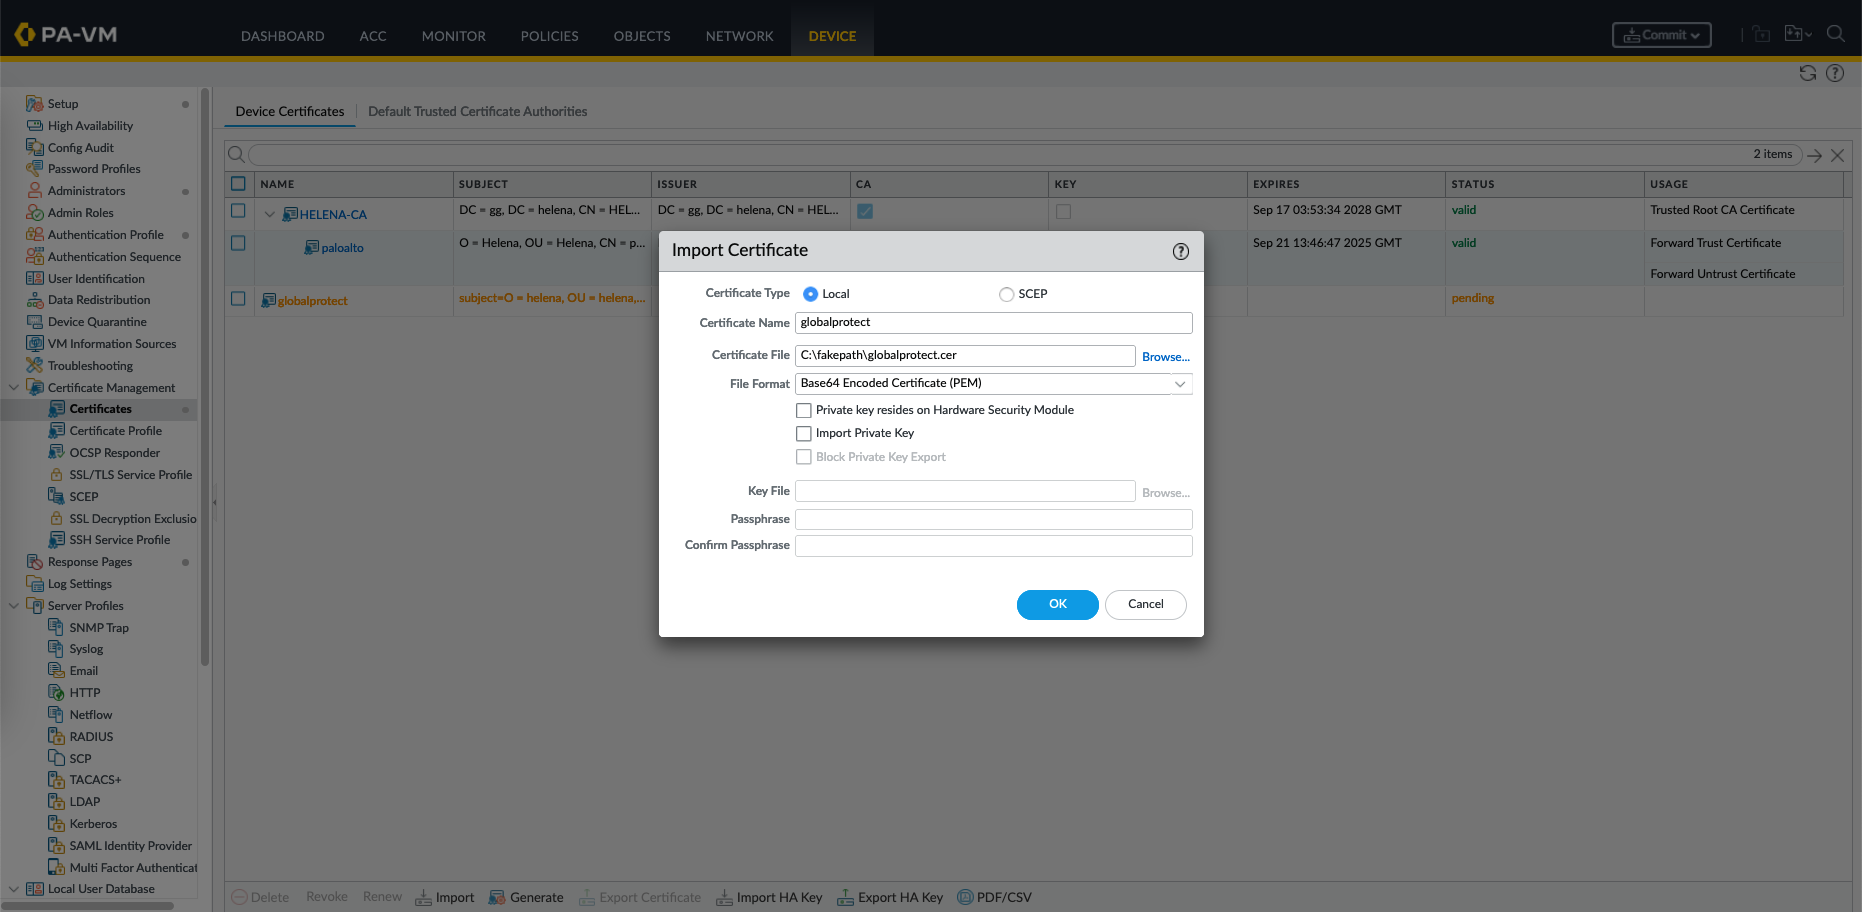Click the PDF/CSV export icon
Image resolution: width=1862 pixels, height=912 pixels.
click(x=965, y=897)
